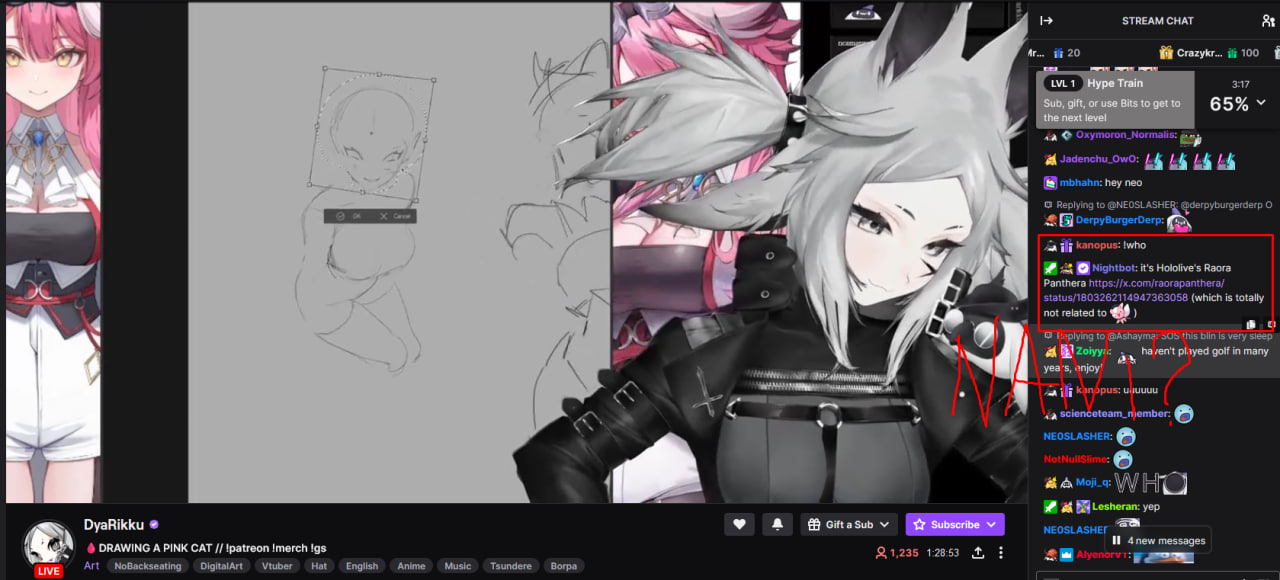
Task: Click Zoiyya username in chat
Action: point(1094,351)
